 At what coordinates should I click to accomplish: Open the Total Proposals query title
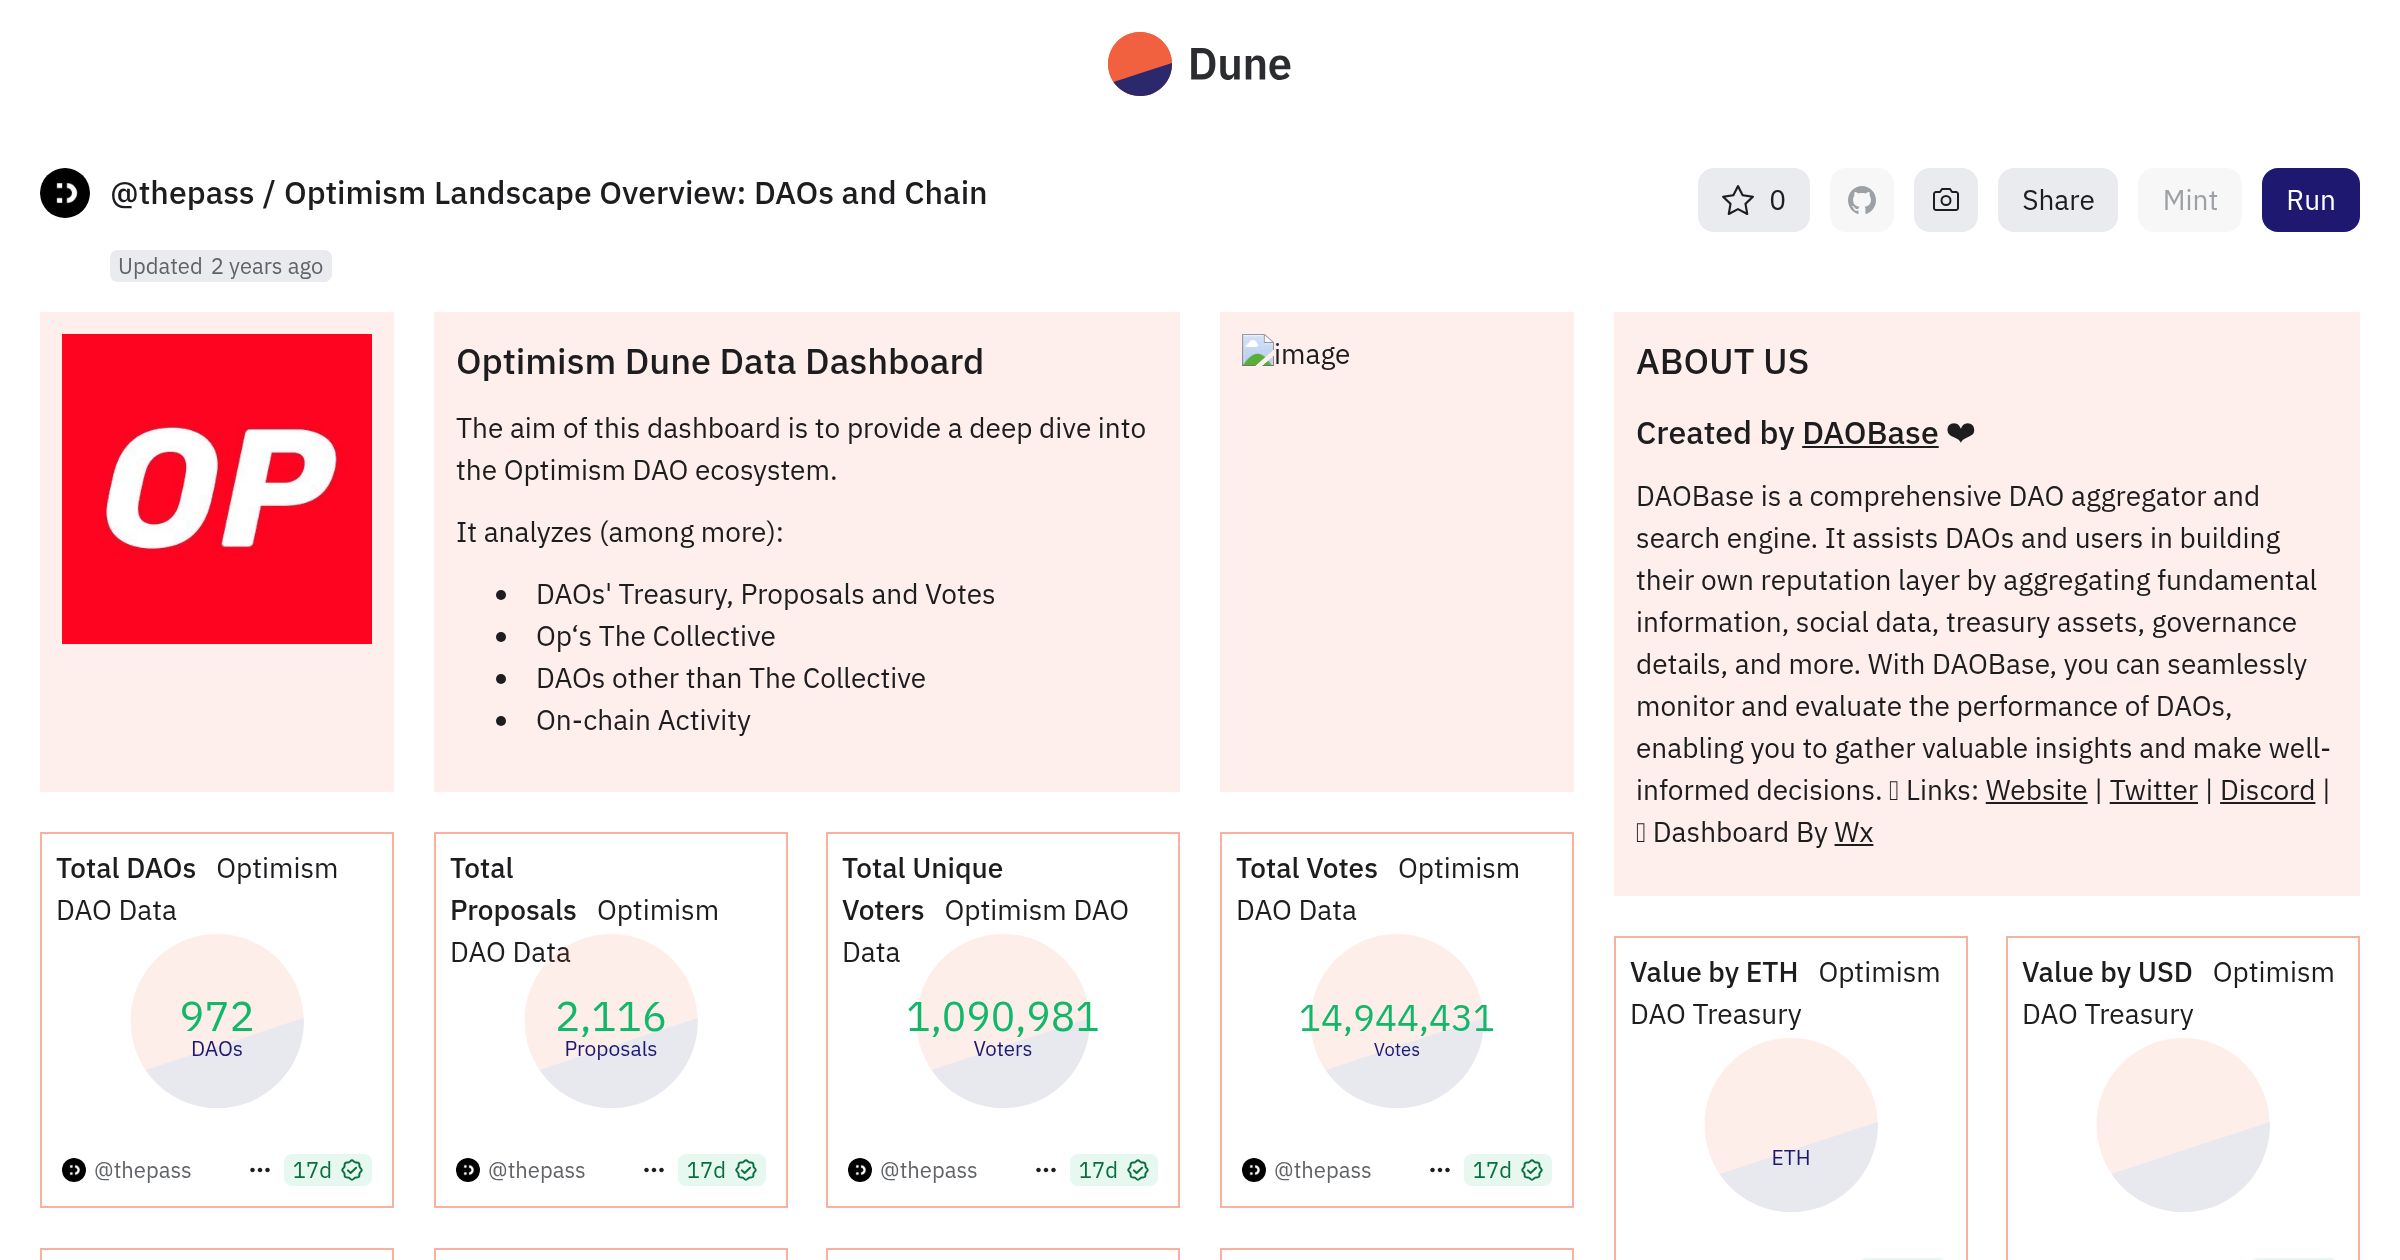[x=513, y=889]
